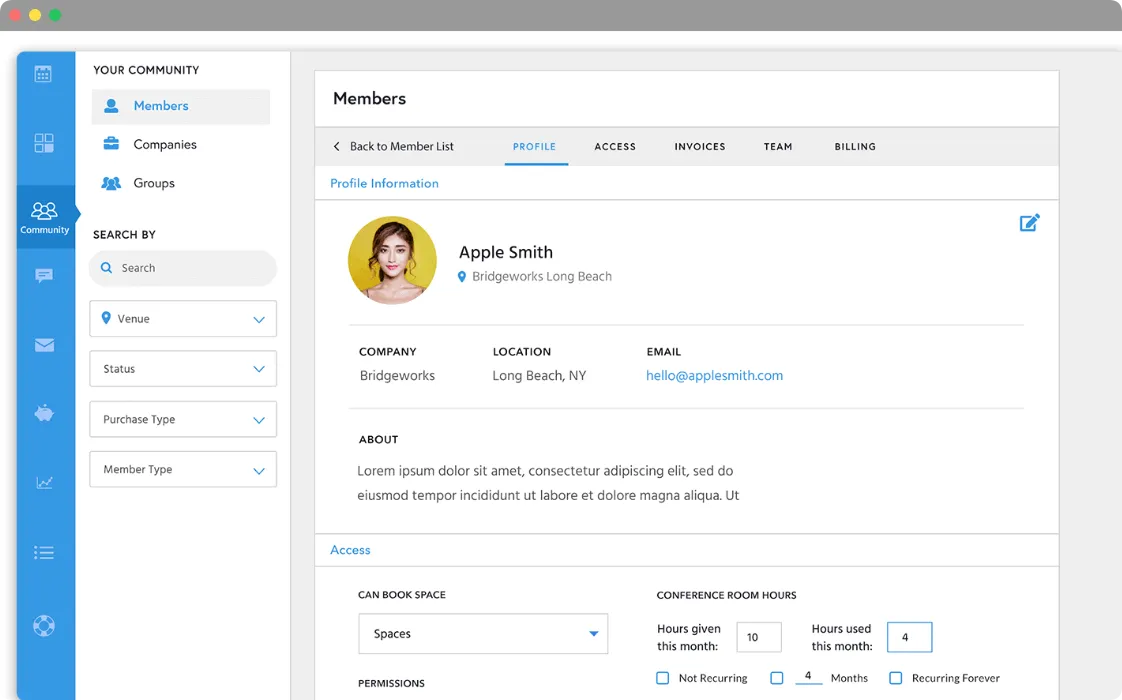
Task: Expand the Venue filter dropdown
Action: pos(183,319)
